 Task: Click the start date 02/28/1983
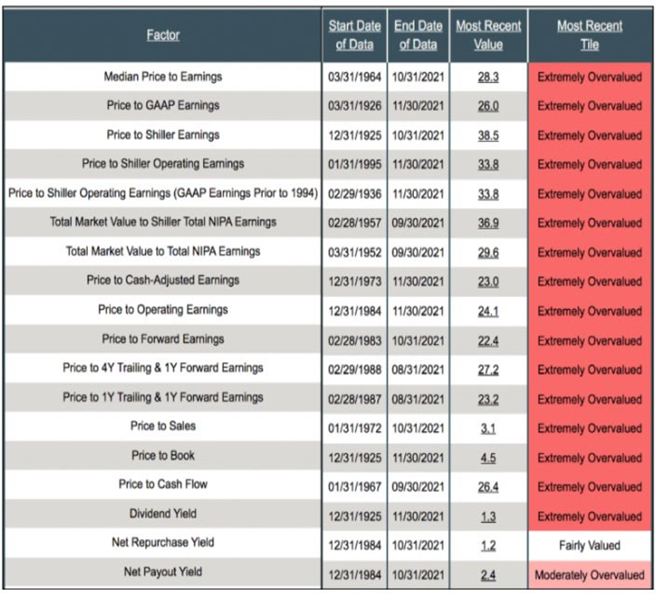tap(354, 341)
